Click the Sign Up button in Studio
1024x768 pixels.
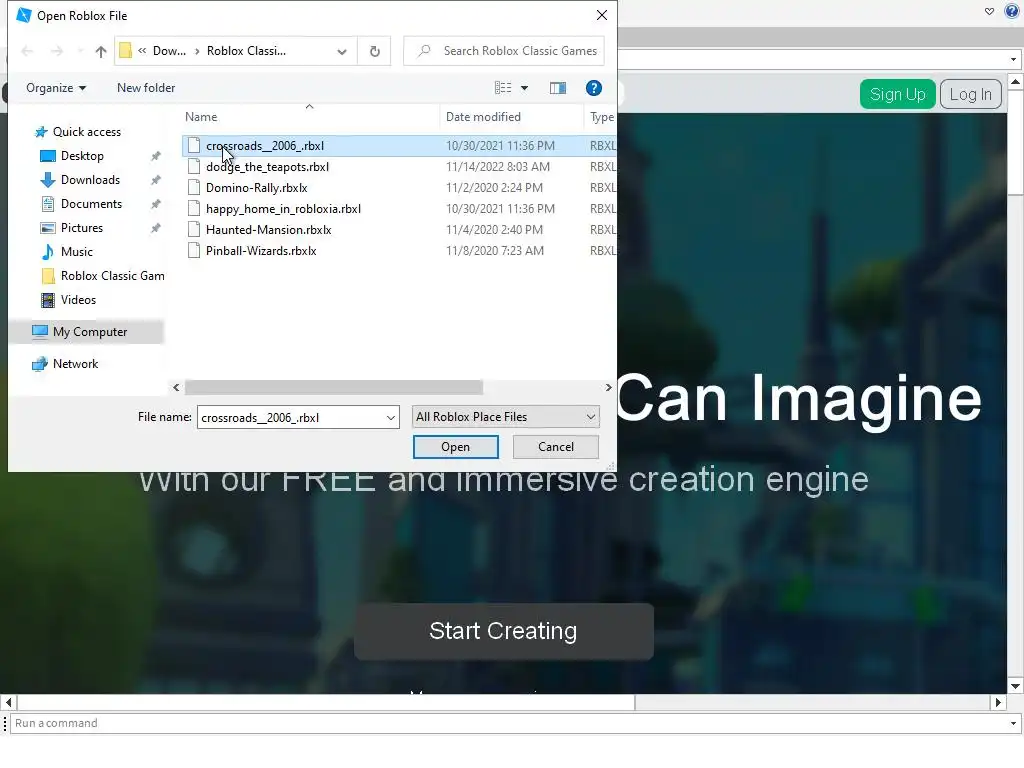[897, 94]
